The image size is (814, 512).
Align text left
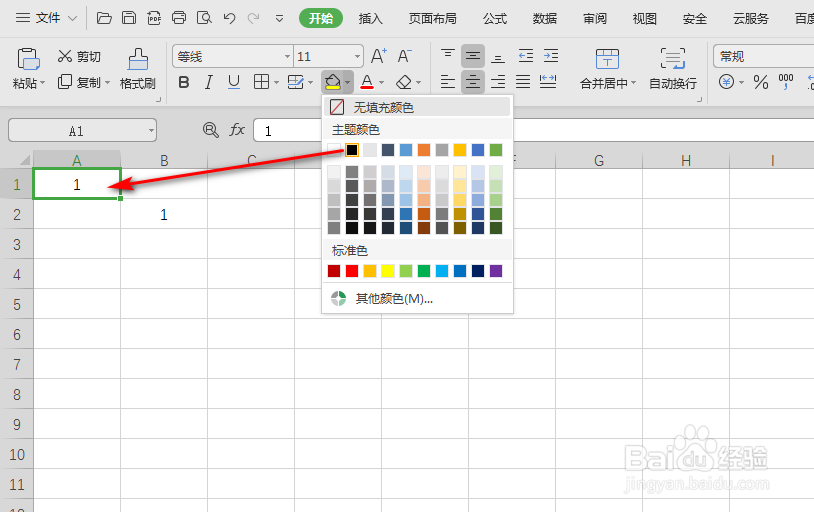(x=447, y=82)
